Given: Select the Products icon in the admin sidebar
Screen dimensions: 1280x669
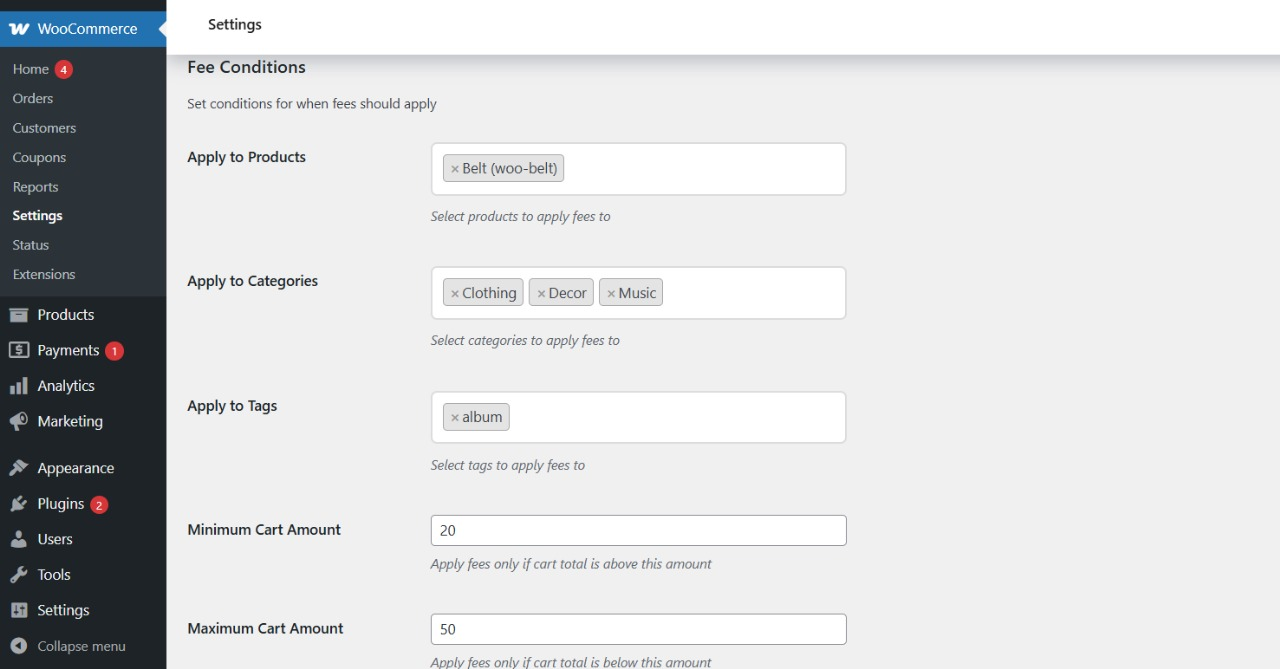Looking at the screenshot, I should (21, 314).
